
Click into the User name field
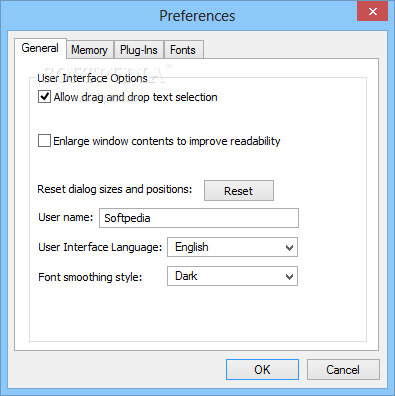(x=199, y=218)
